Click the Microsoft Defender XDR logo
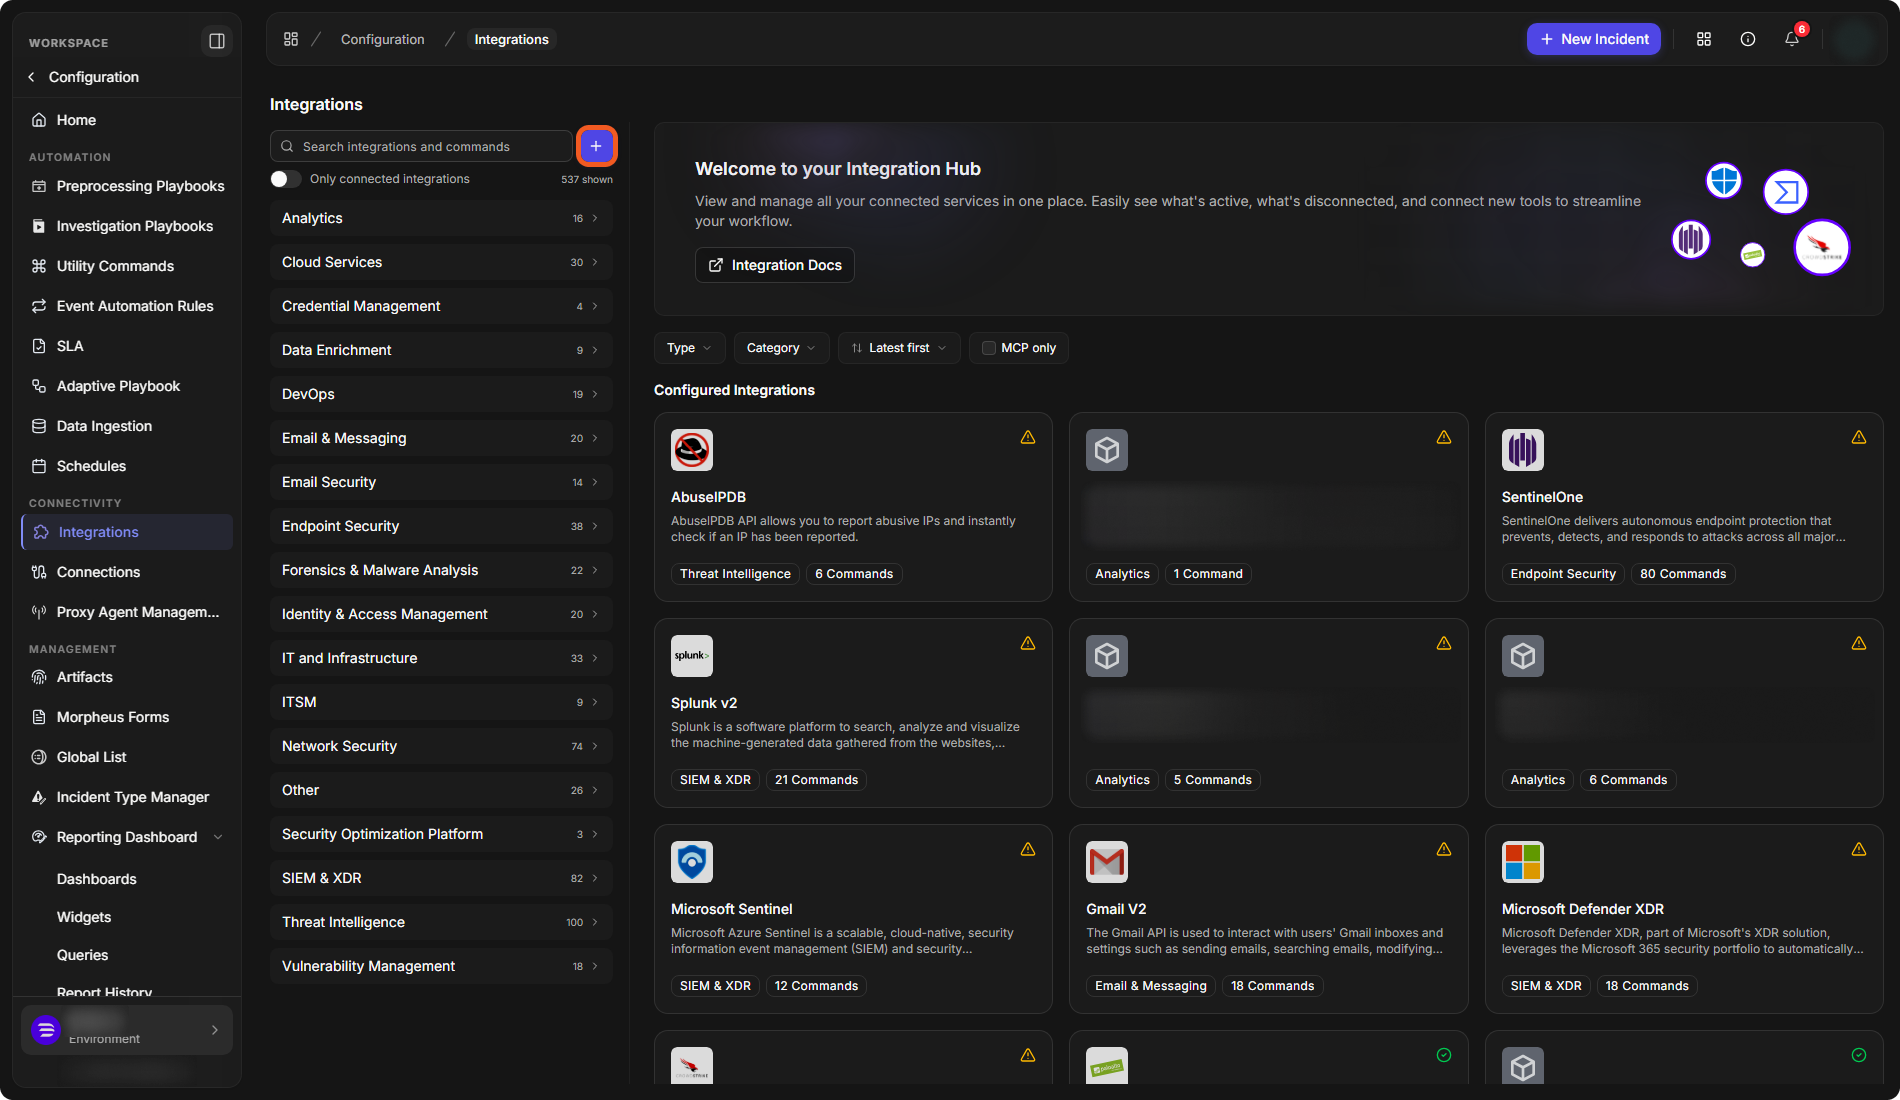This screenshot has width=1900, height=1100. (x=1523, y=862)
